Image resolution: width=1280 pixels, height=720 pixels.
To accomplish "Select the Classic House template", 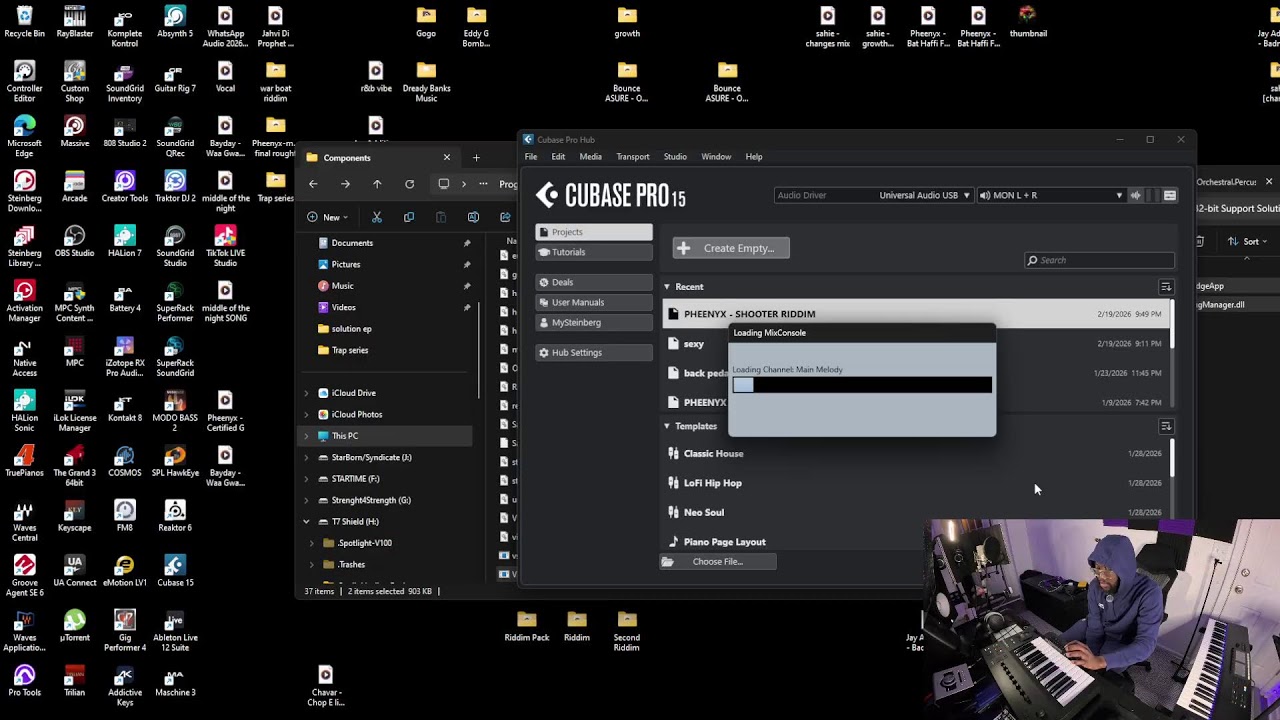I will (915, 454).
